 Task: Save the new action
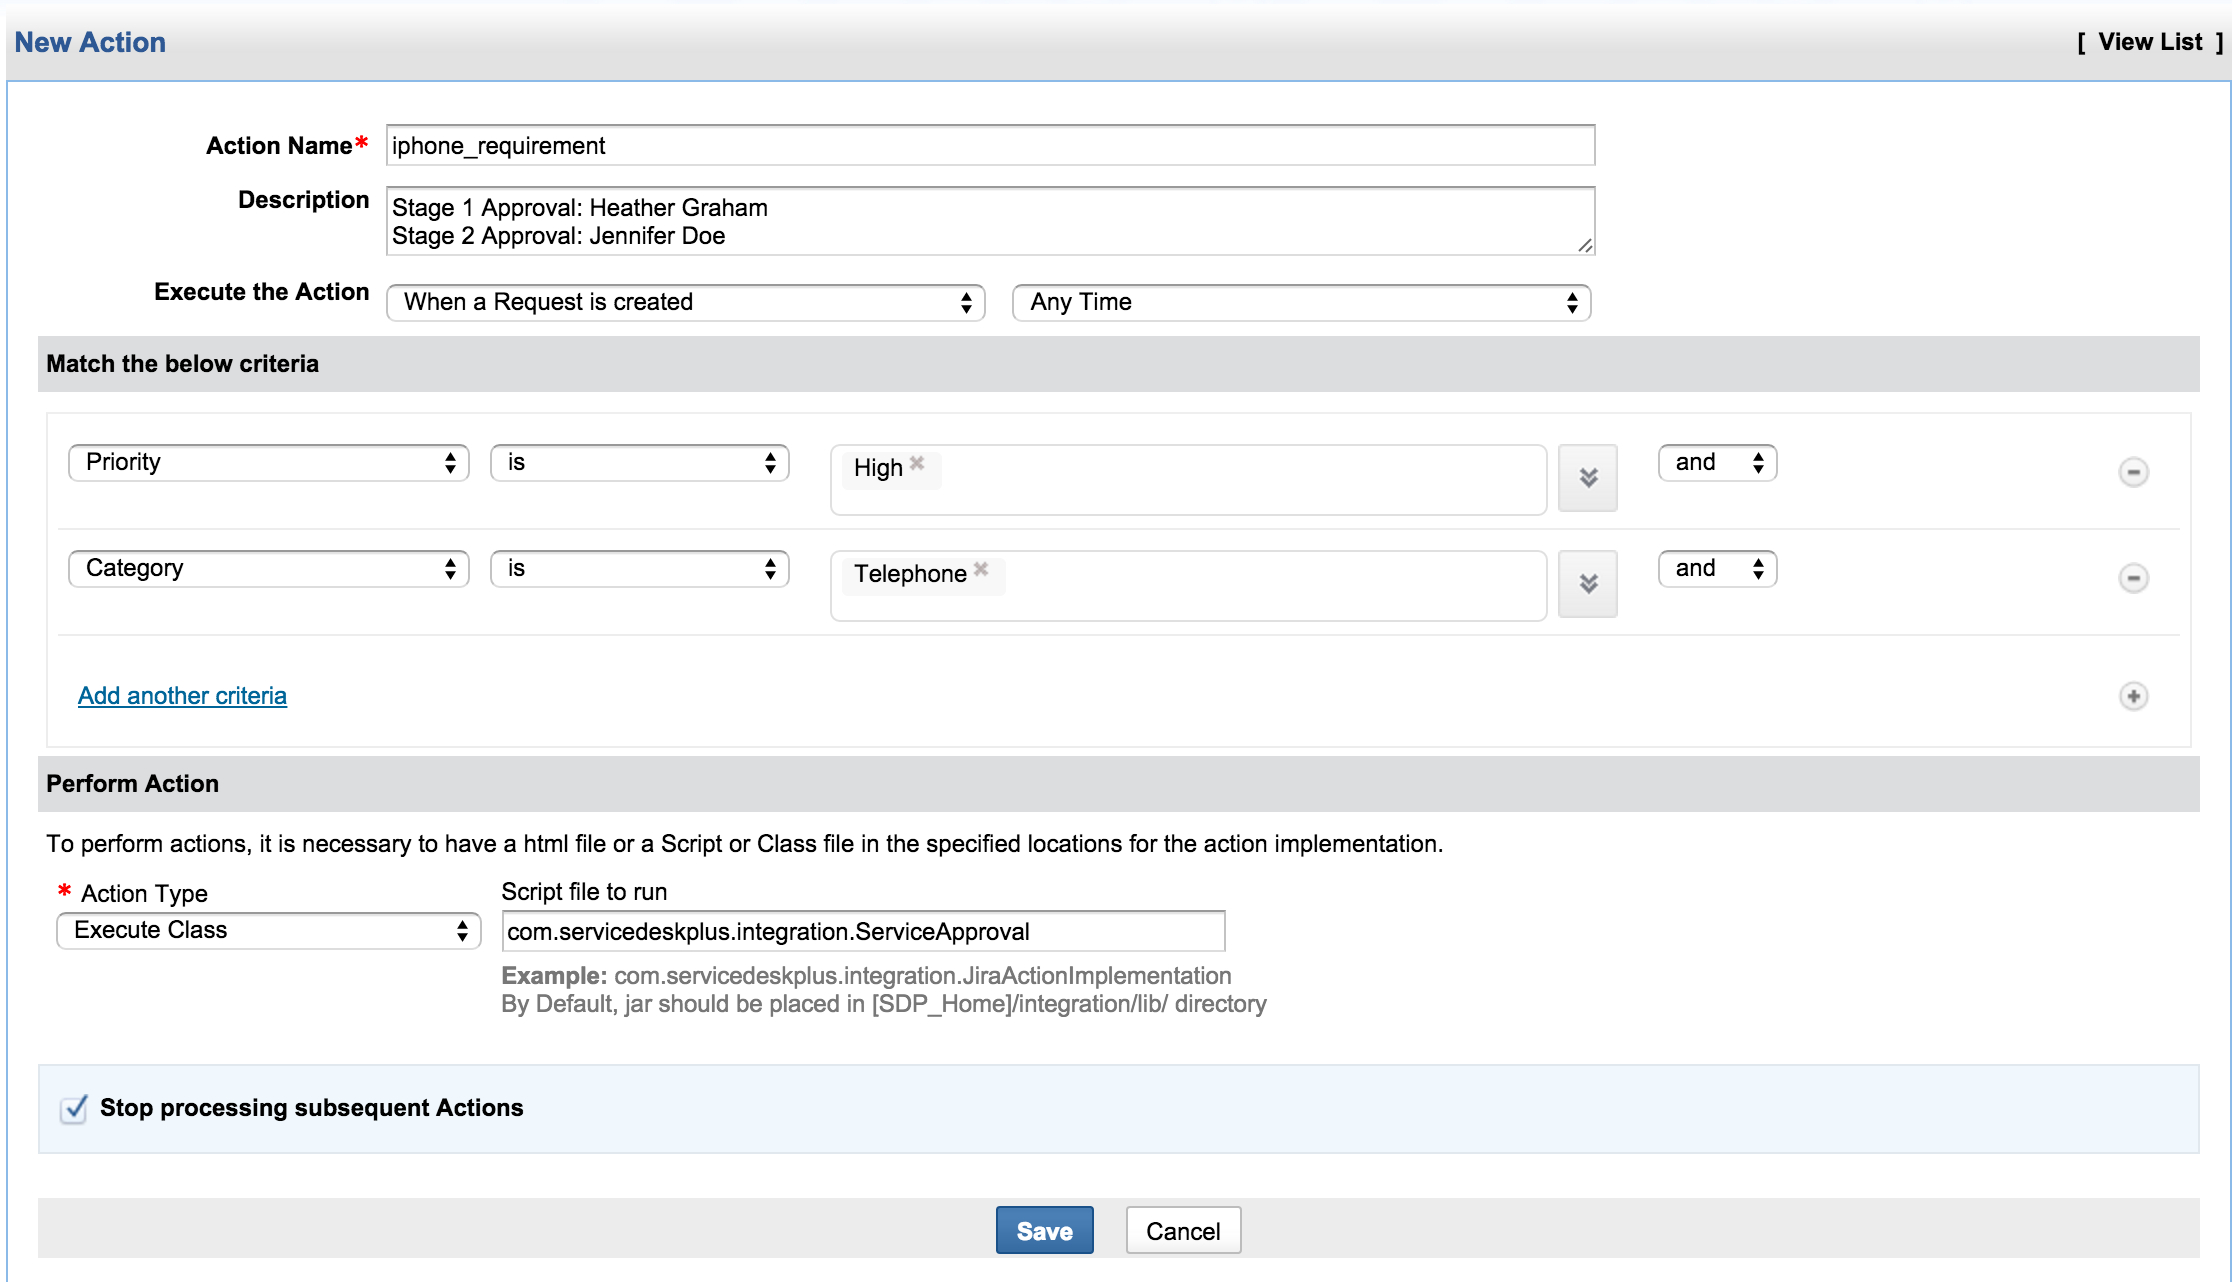tap(1044, 1230)
